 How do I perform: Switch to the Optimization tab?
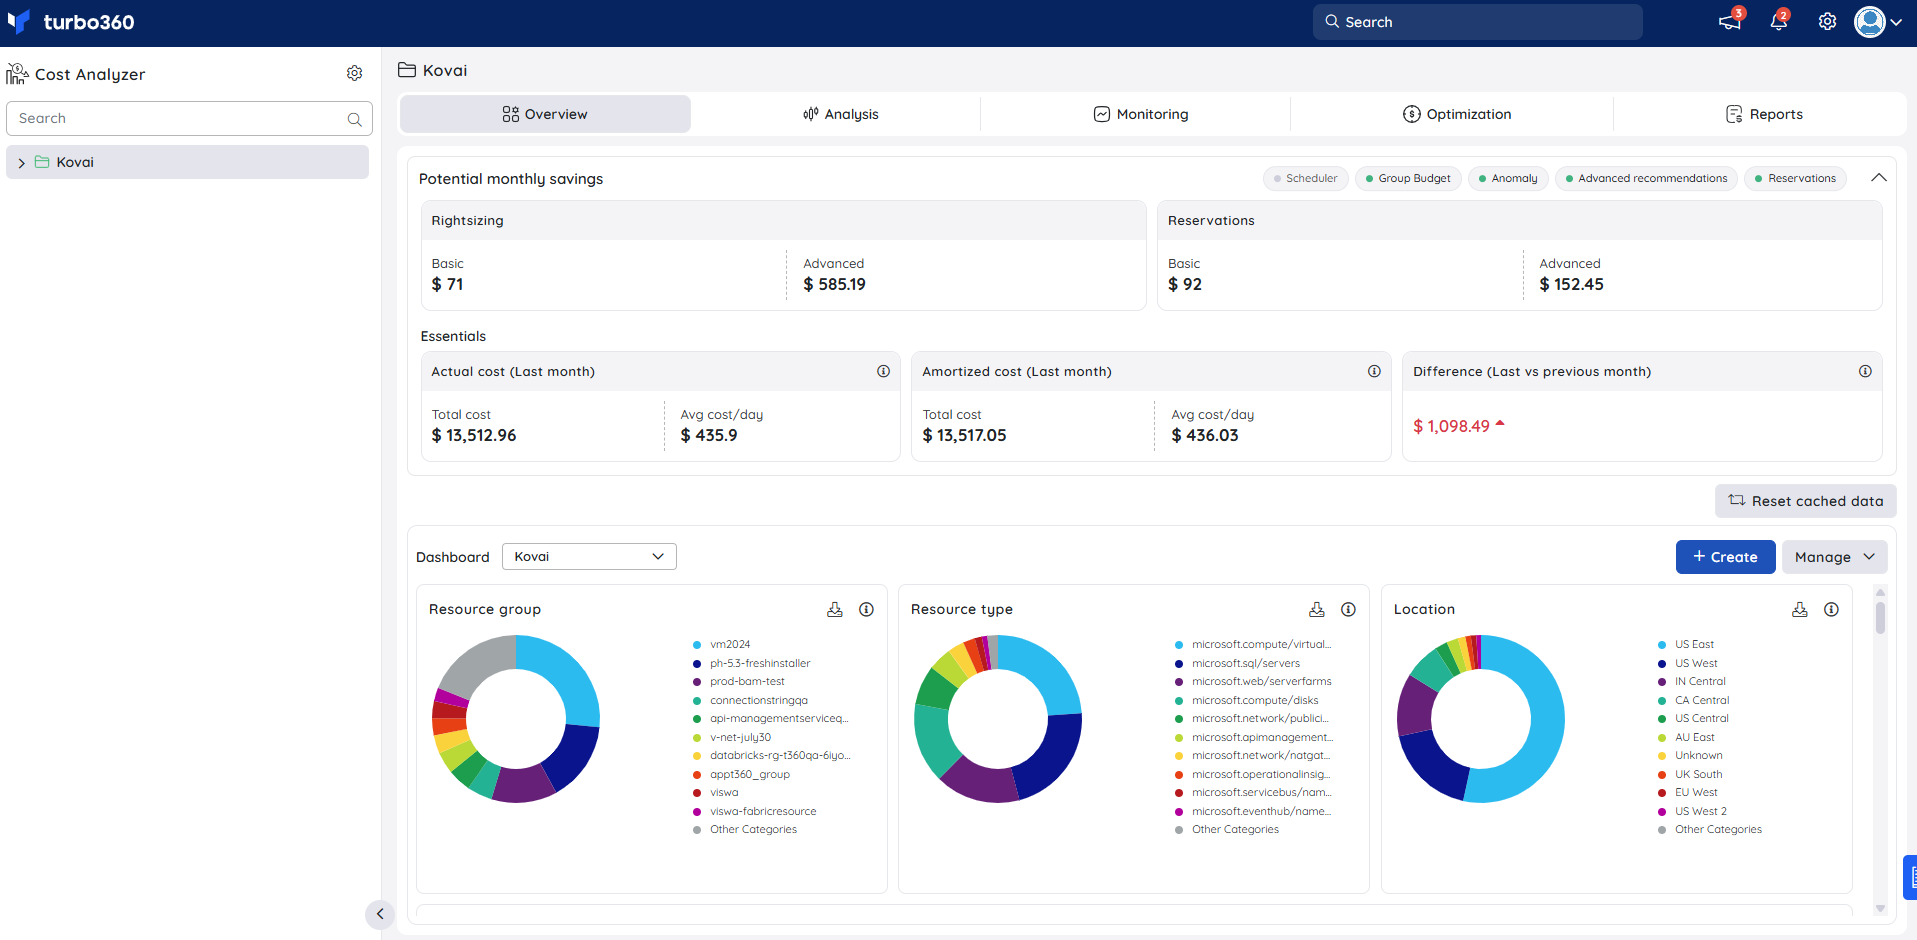[1456, 114]
